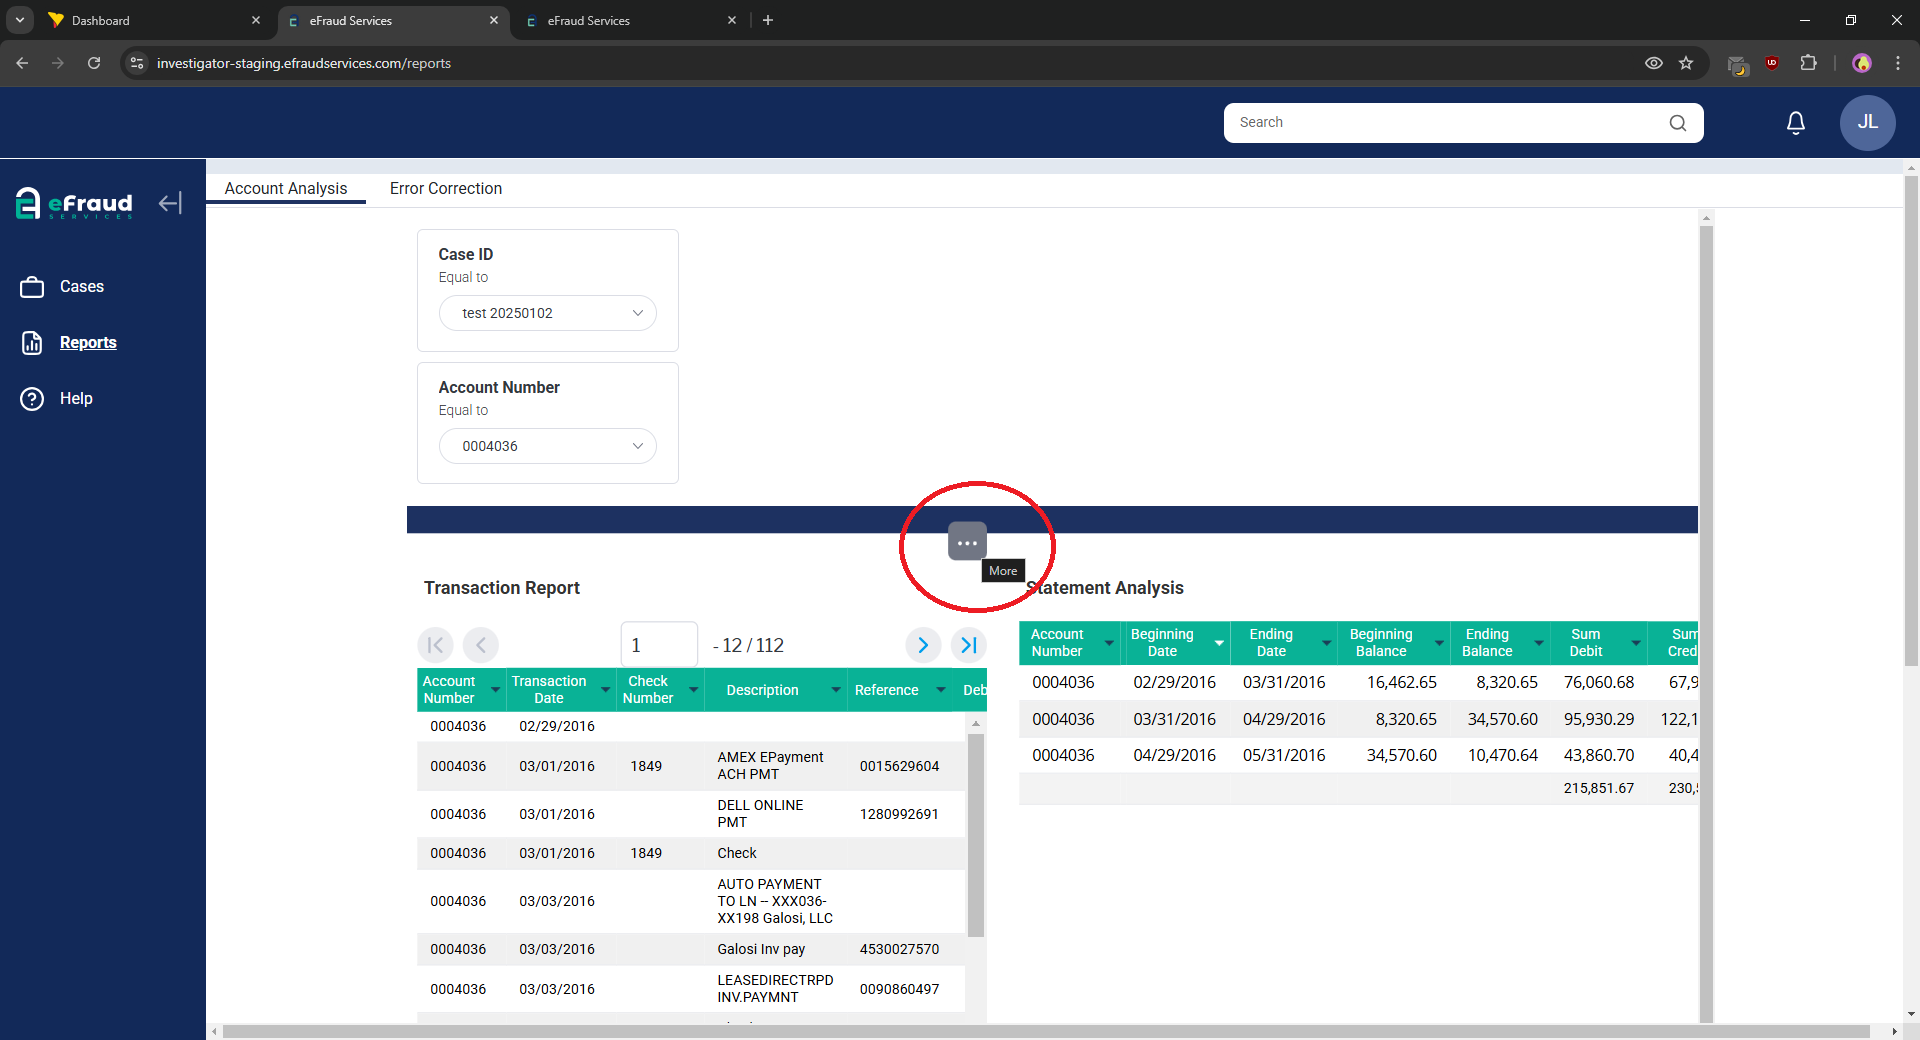
Task: Open notifications bell
Action: click(1796, 123)
